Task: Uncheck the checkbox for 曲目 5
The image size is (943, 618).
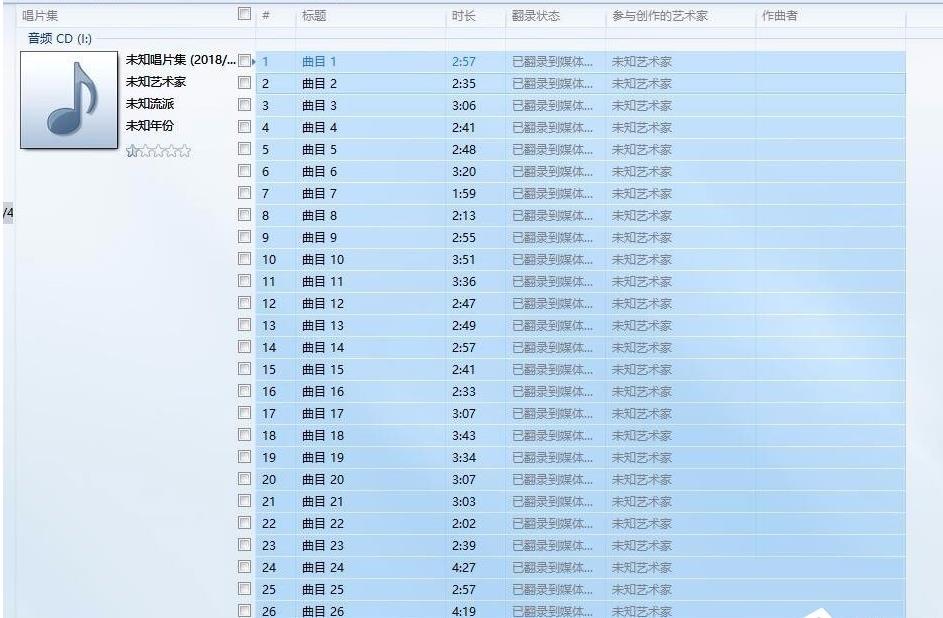Action: click(x=244, y=149)
